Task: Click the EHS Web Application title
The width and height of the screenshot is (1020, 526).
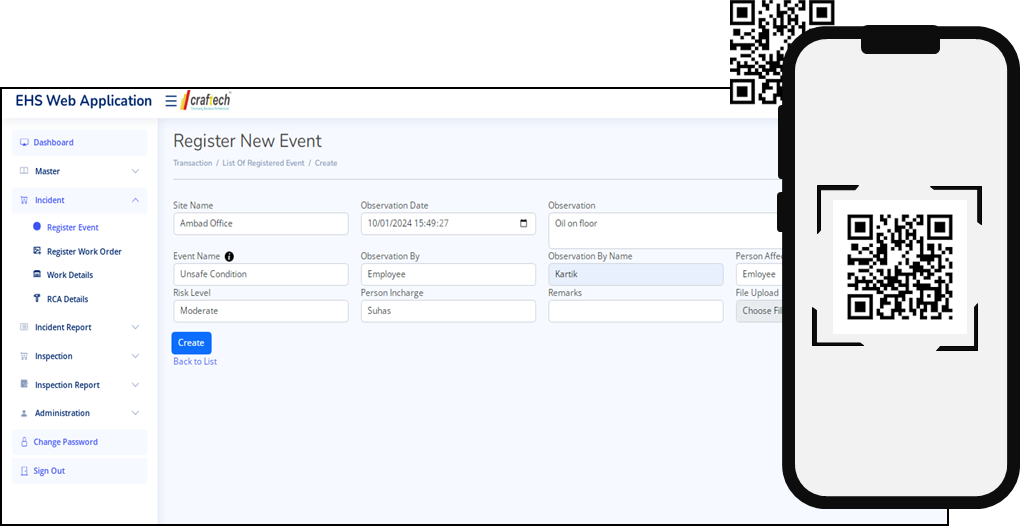Action: pyautogui.click(x=83, y=101)
